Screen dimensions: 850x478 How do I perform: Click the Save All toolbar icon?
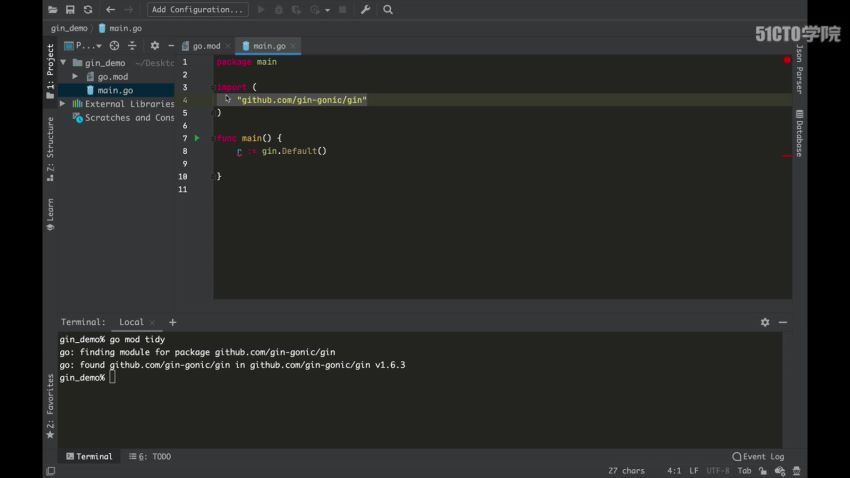(x=70, y=10)
